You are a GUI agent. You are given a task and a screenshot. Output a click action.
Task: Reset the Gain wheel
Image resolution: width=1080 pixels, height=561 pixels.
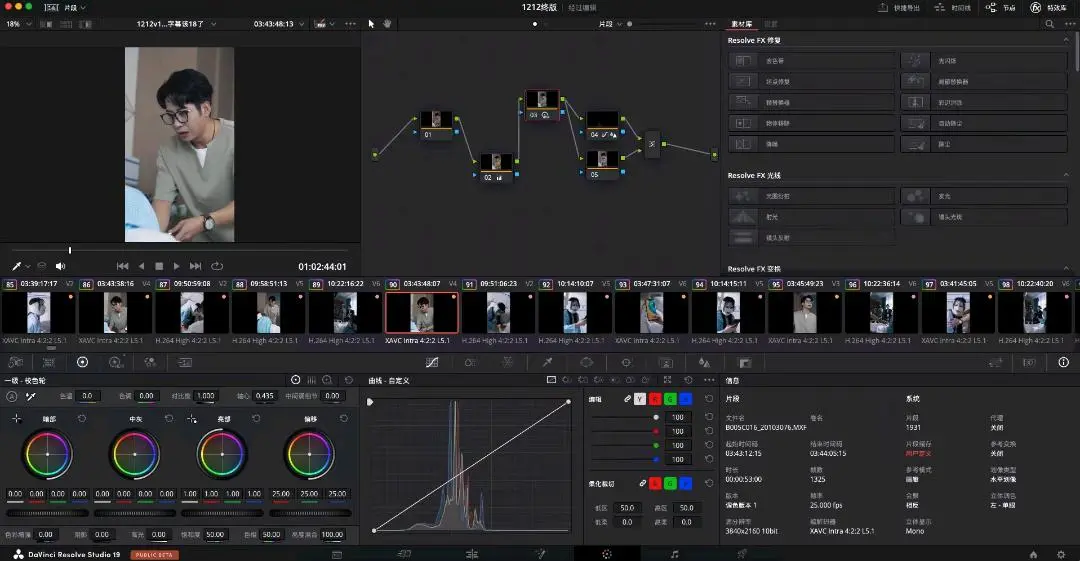pos(256,418)
